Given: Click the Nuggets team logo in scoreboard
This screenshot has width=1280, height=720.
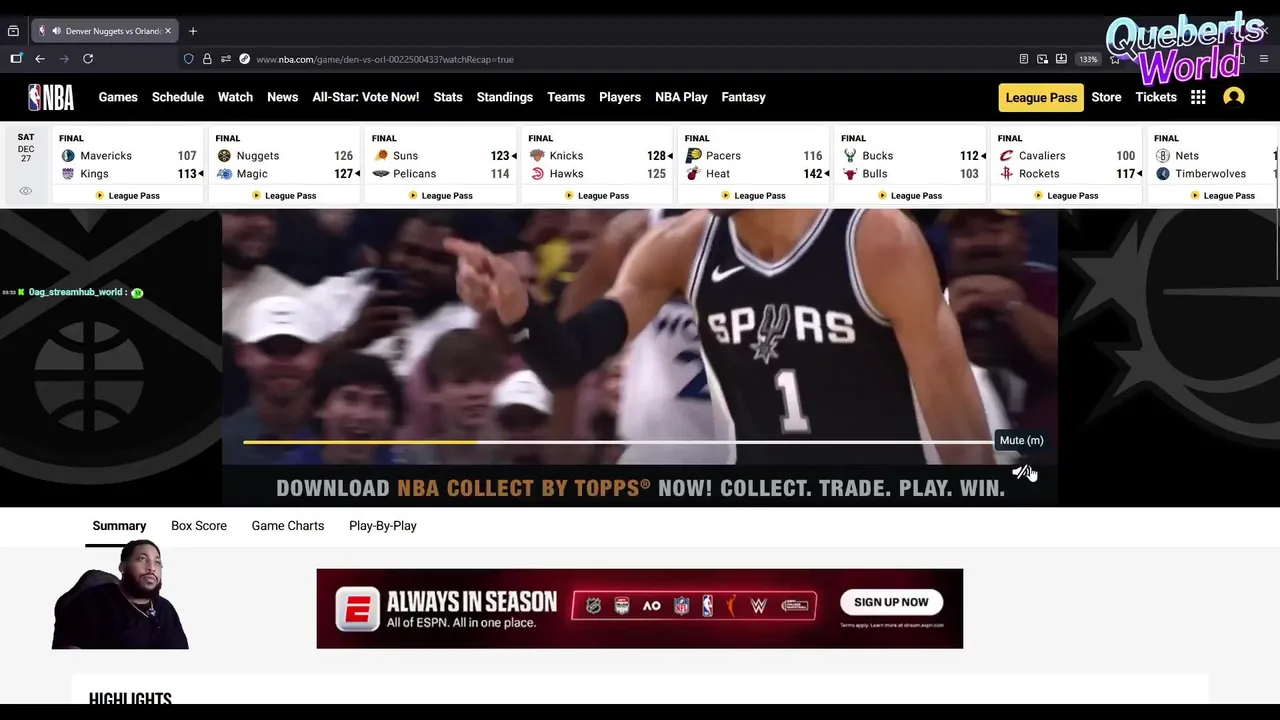Looking at the screenshot, I should tap(224, 156).
